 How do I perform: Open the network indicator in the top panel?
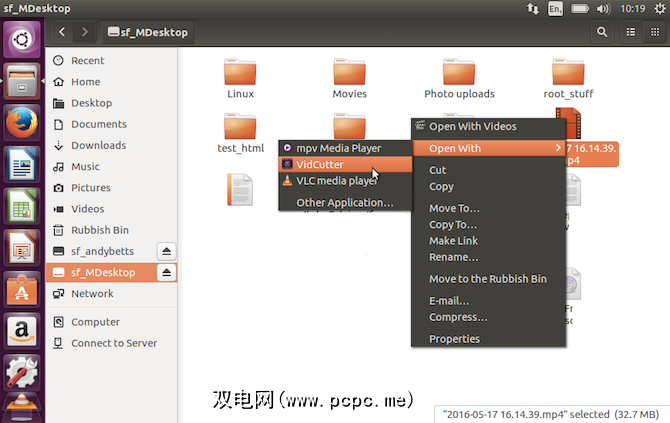tap(533, 9)
